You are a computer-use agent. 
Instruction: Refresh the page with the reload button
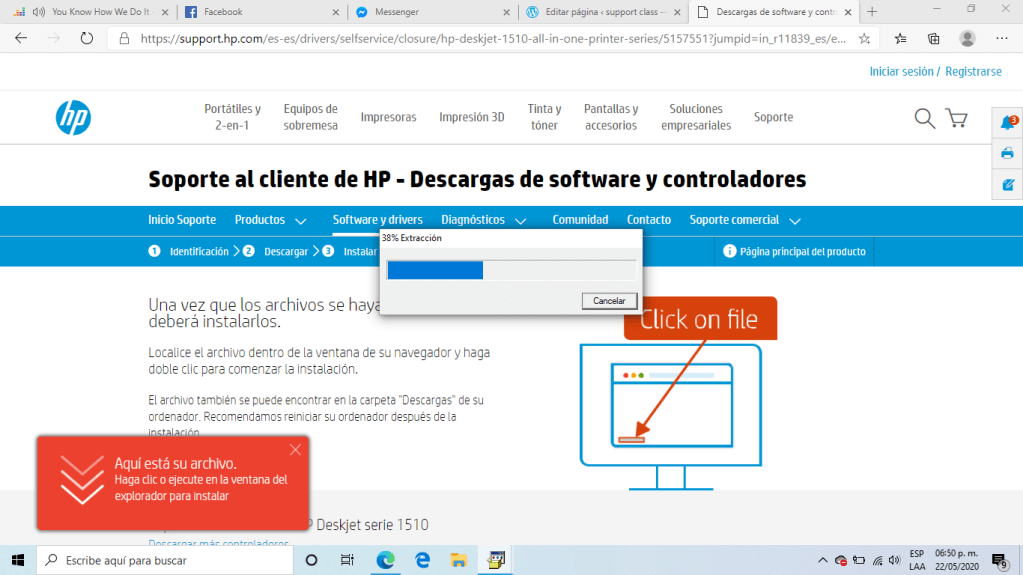pos(86,38)
